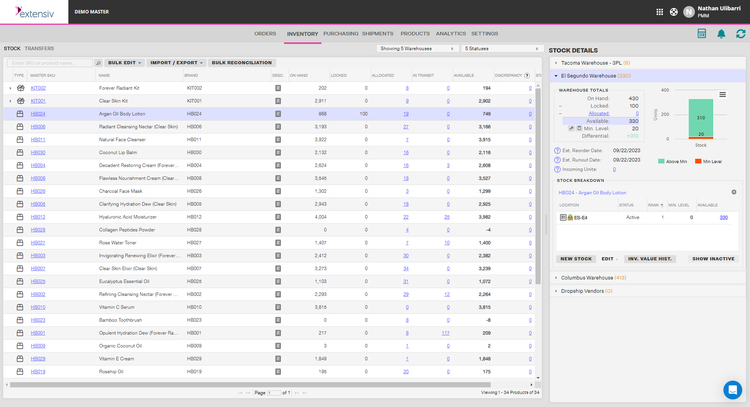Expand the KIT001 row arrow
The width and height of the screenshot is (750, 407).
click(x=10, y=101)
